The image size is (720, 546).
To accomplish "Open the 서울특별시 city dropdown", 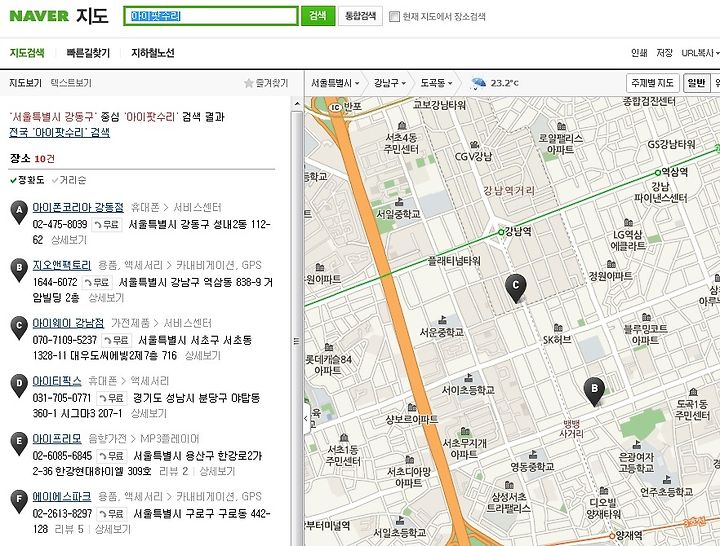I will (x=335, y=83).
